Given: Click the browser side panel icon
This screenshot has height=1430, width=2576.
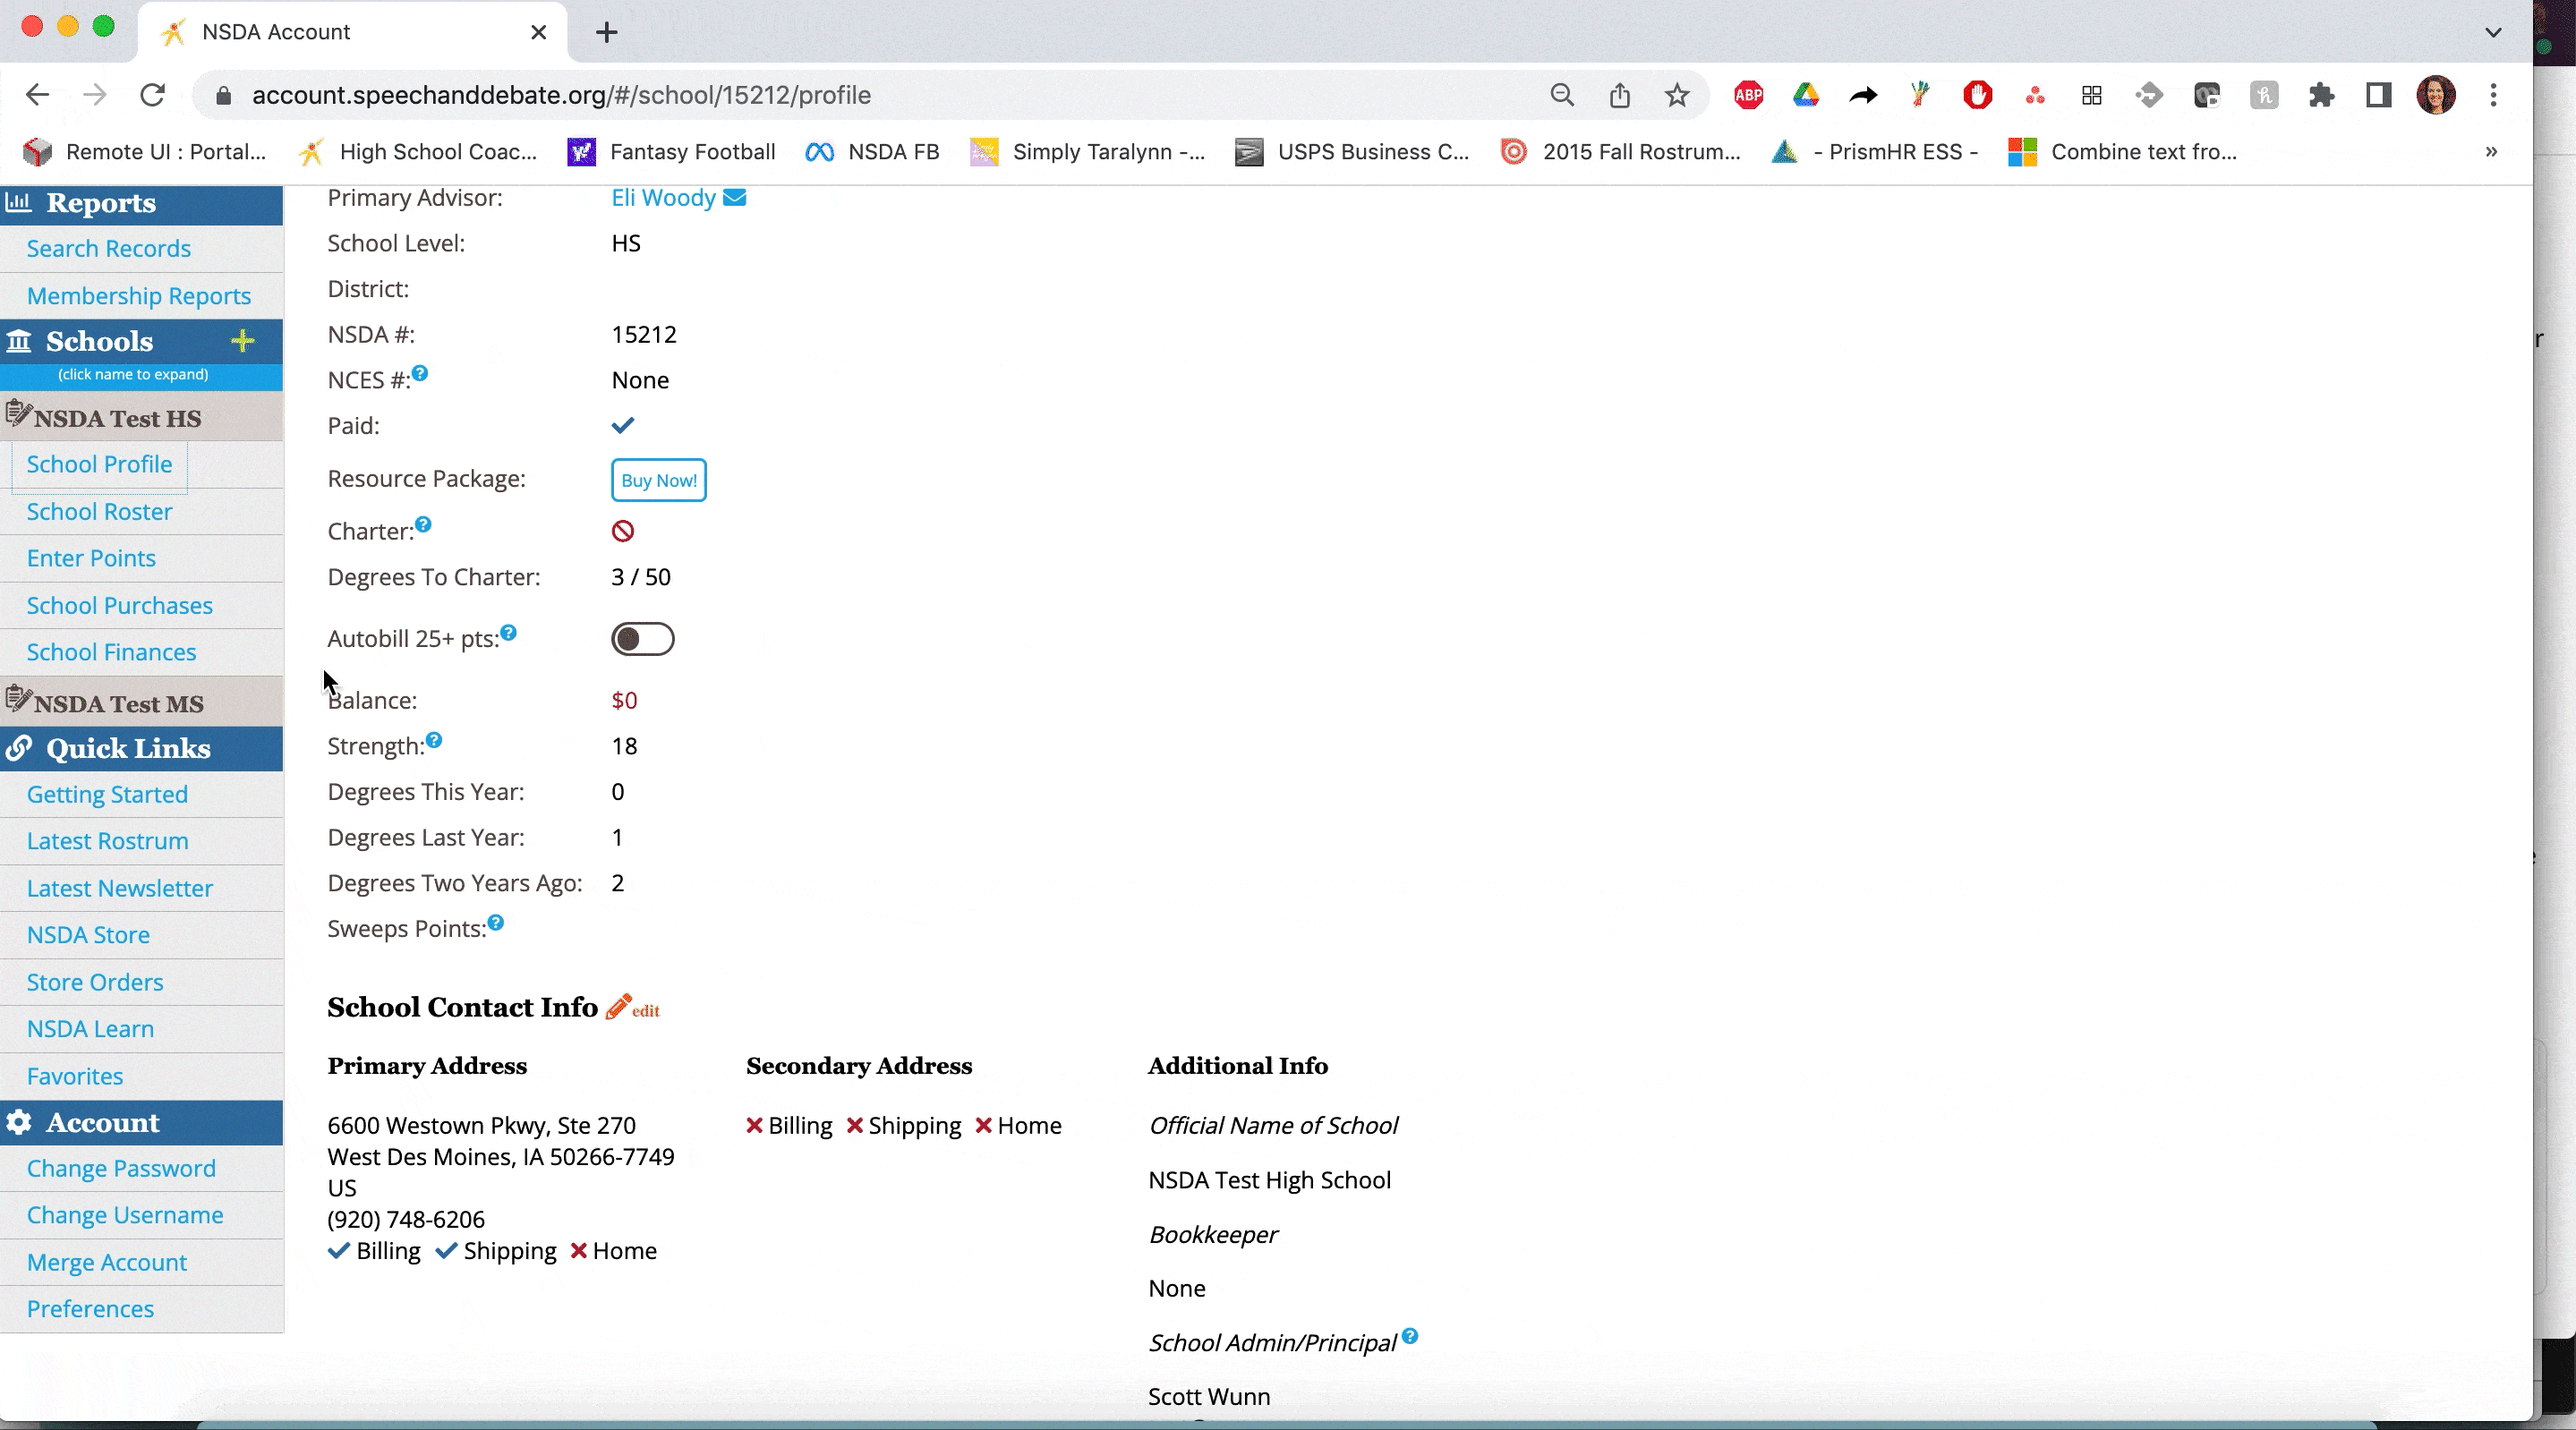Looking at the screenshot, I should coord(2378,95).
